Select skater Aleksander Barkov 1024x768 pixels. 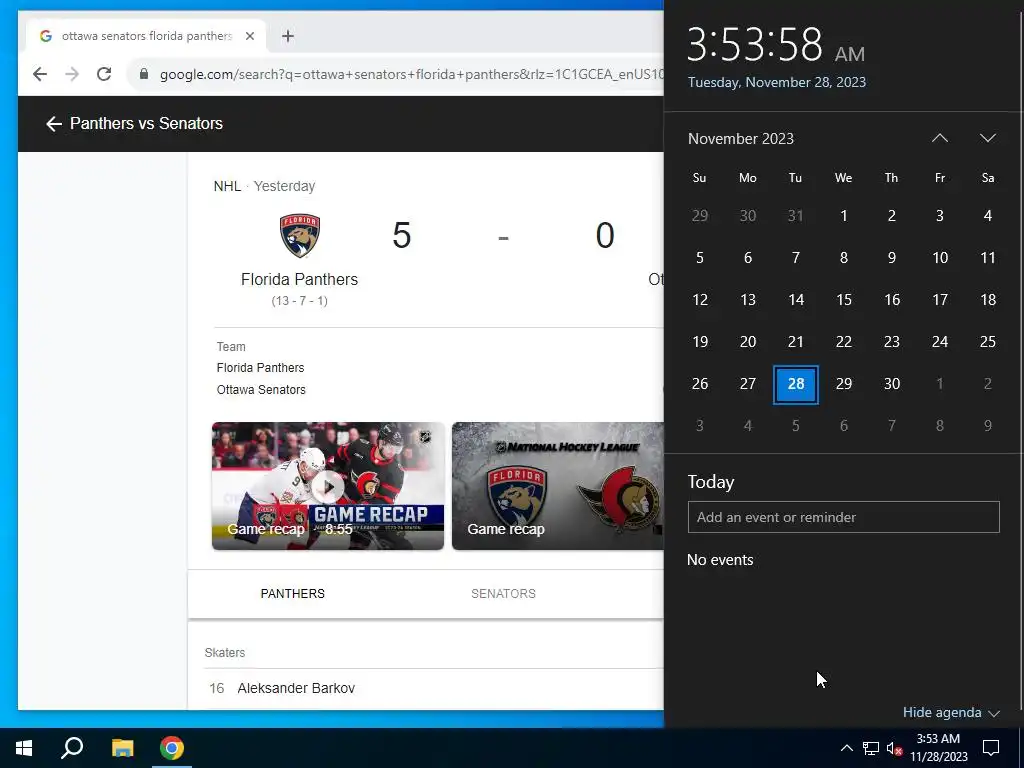(x=296, y=688)
